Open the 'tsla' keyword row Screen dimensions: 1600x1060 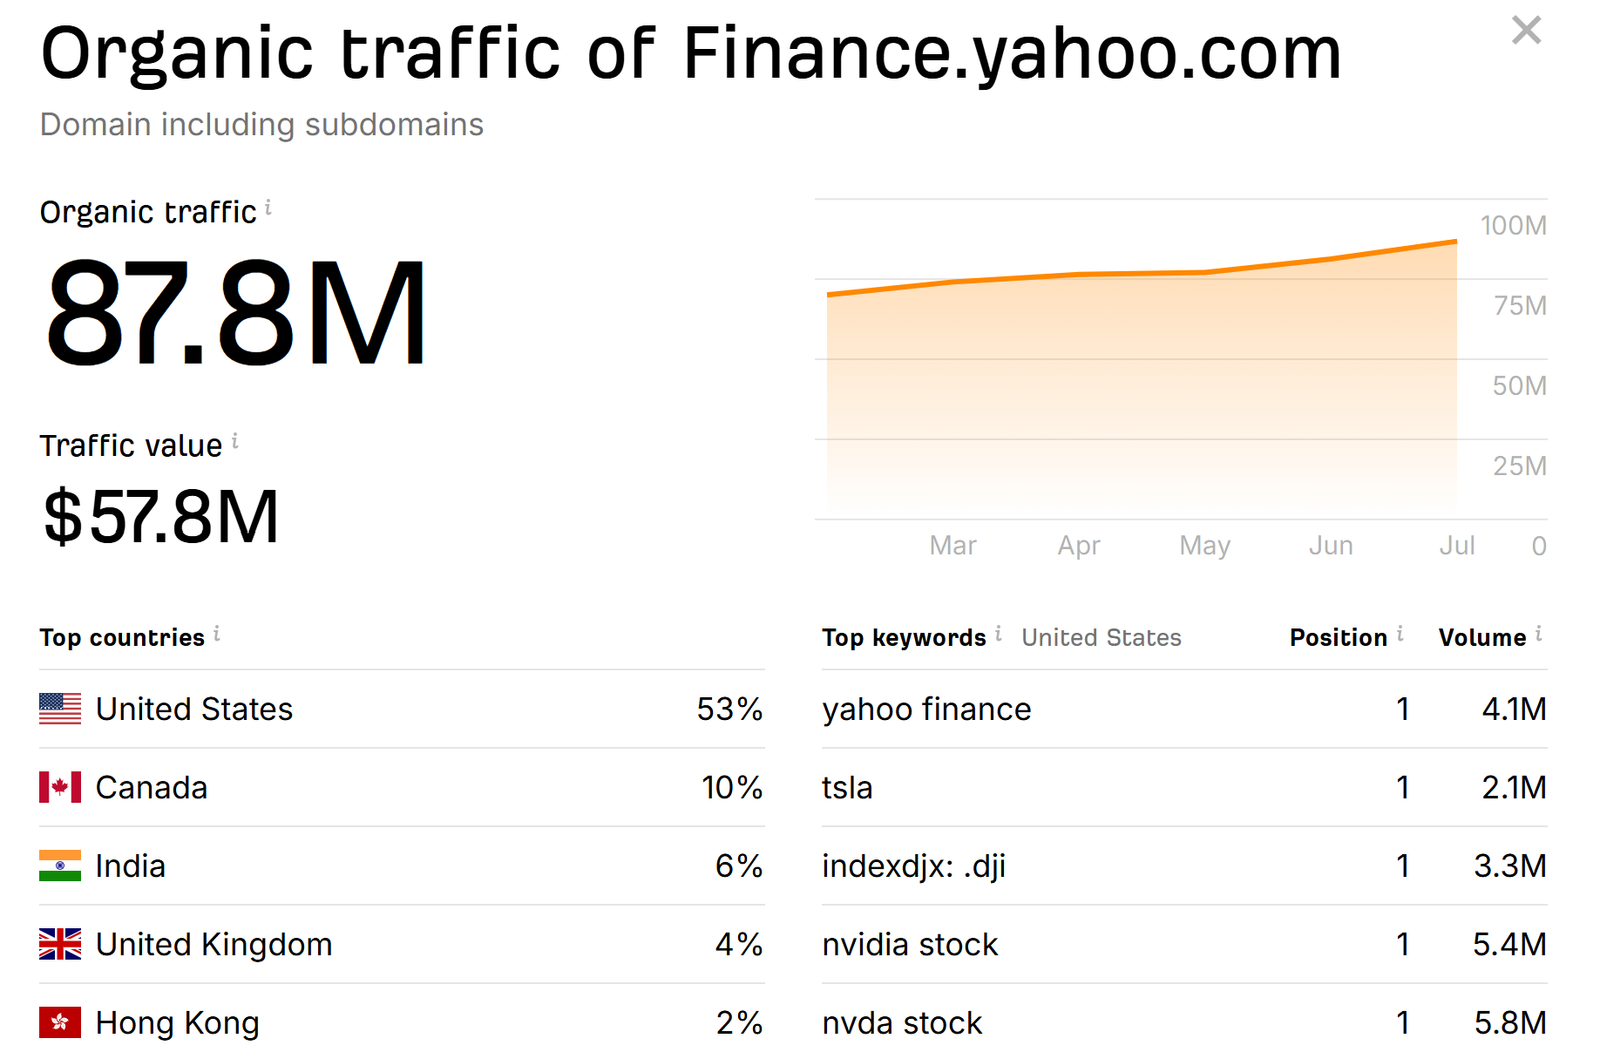point(847,788)
